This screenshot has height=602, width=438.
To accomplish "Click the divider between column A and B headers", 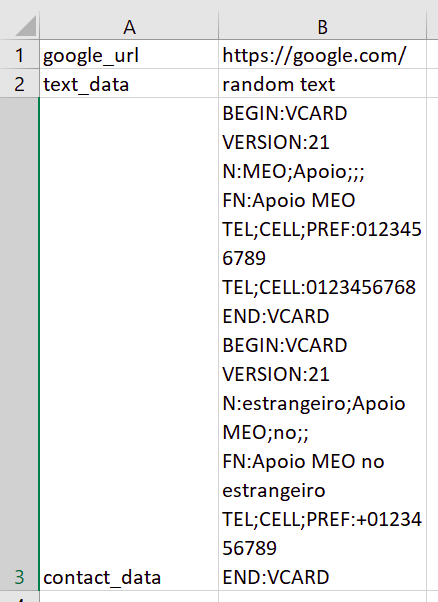I will 218,26.
